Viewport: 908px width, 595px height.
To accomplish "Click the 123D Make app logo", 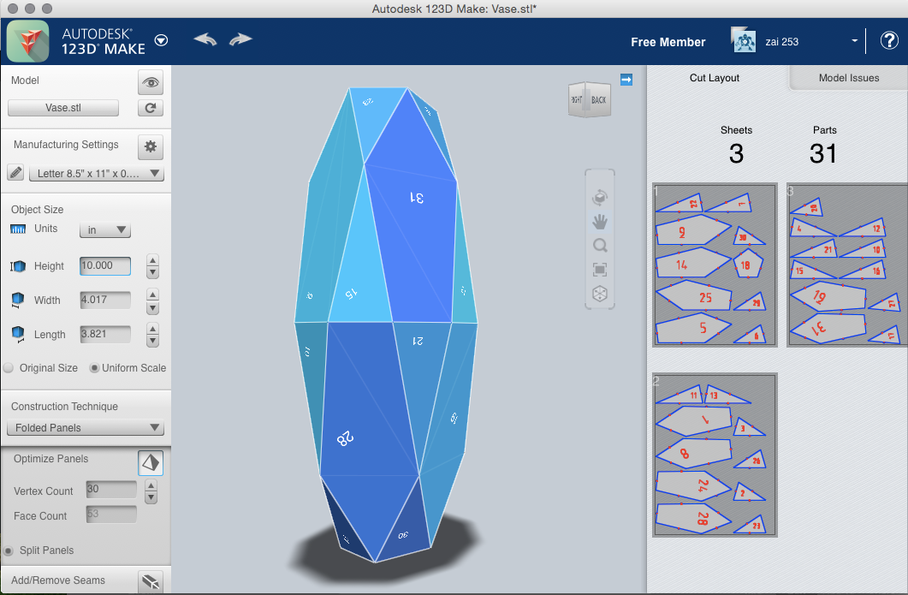I will click(x=27, y=41).
